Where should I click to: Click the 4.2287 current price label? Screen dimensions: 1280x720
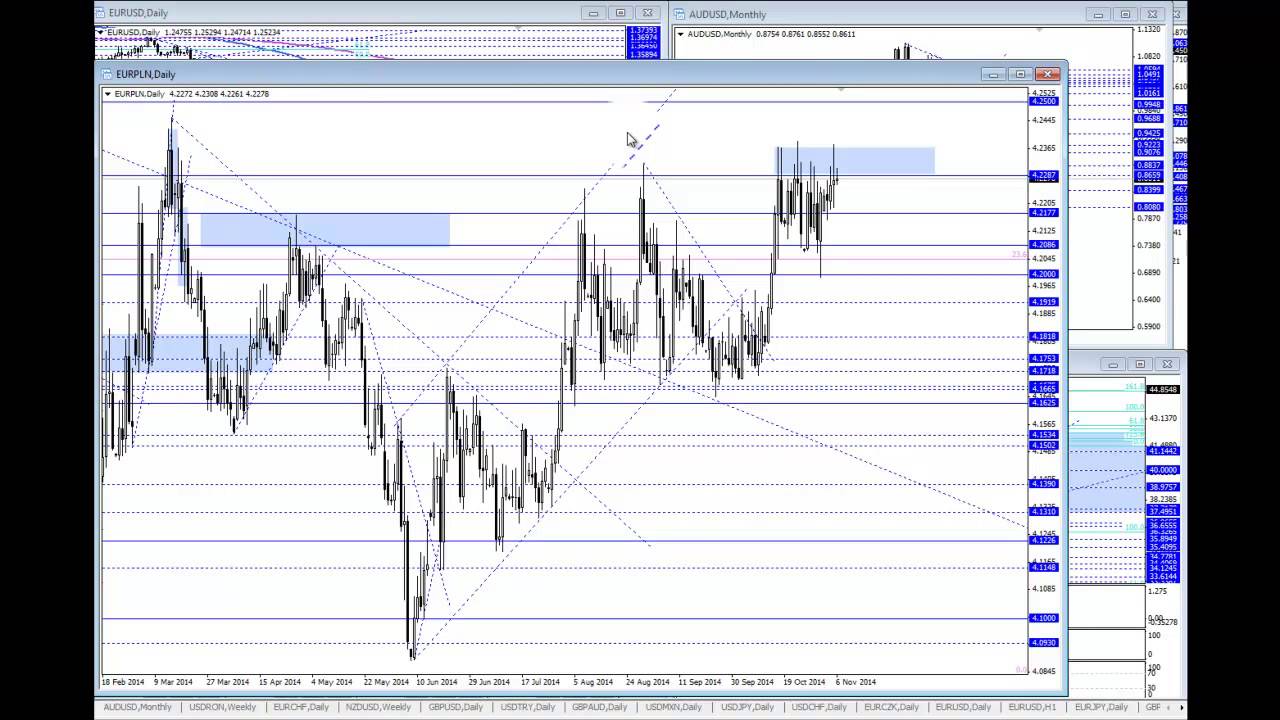[1043, 176]
